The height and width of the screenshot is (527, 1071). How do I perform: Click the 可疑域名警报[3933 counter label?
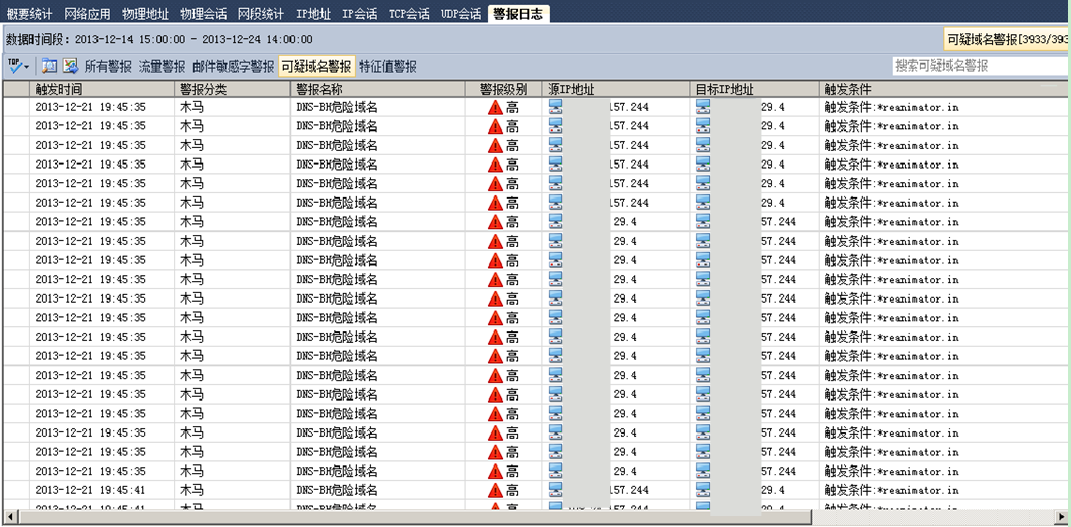(1007, 39)
